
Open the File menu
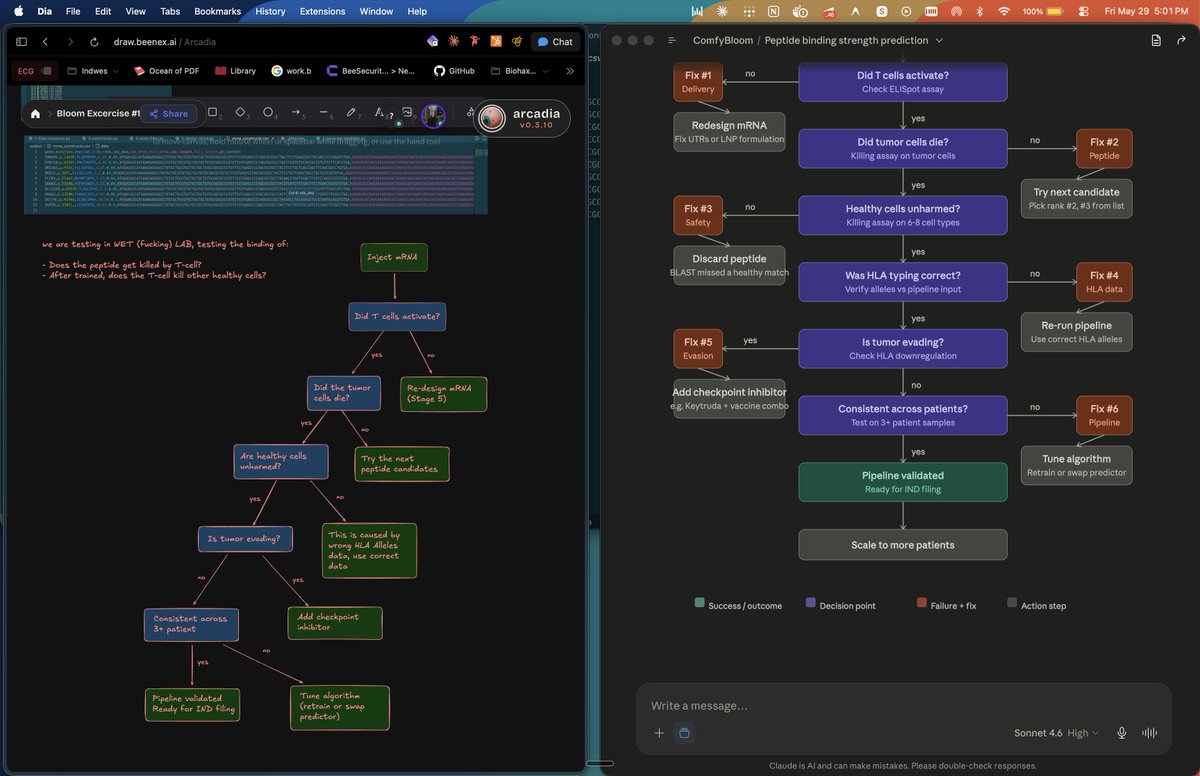point(73,11)
